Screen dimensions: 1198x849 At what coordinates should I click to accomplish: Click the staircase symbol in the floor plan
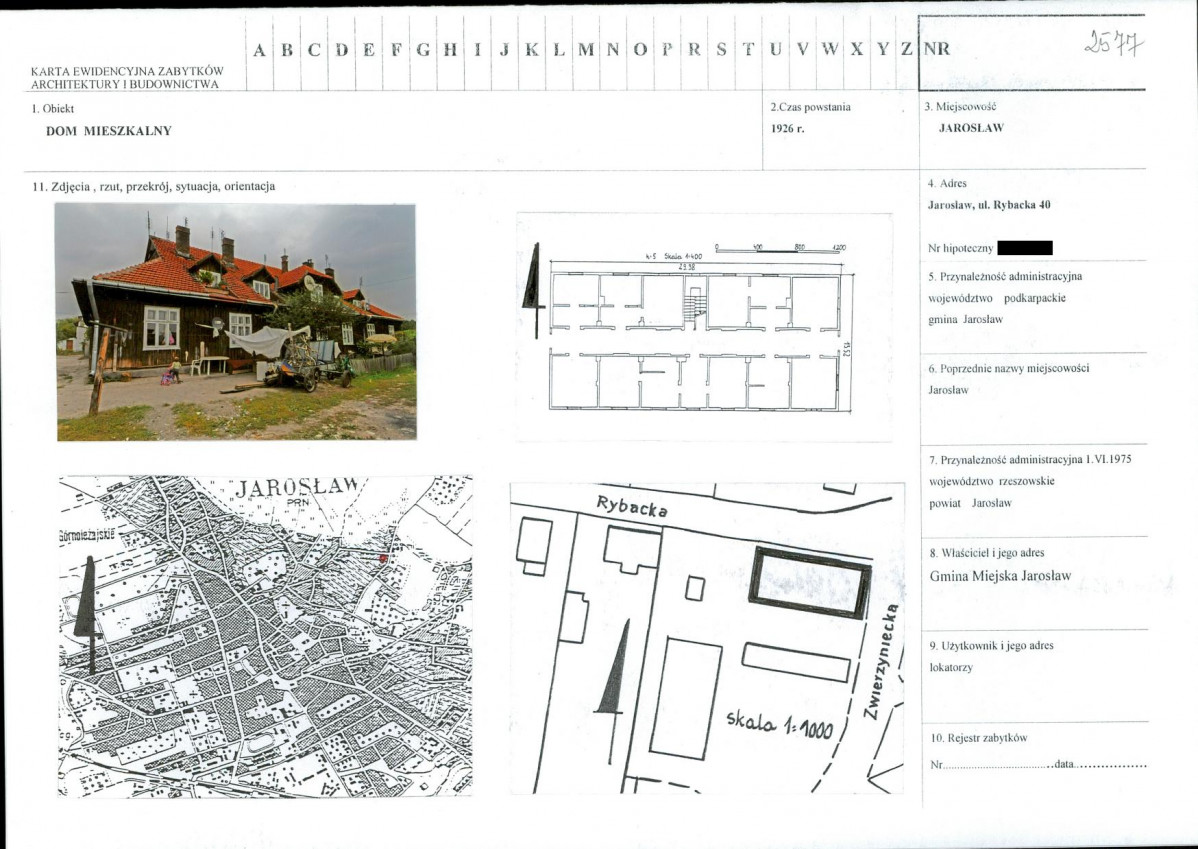point(696,302)
